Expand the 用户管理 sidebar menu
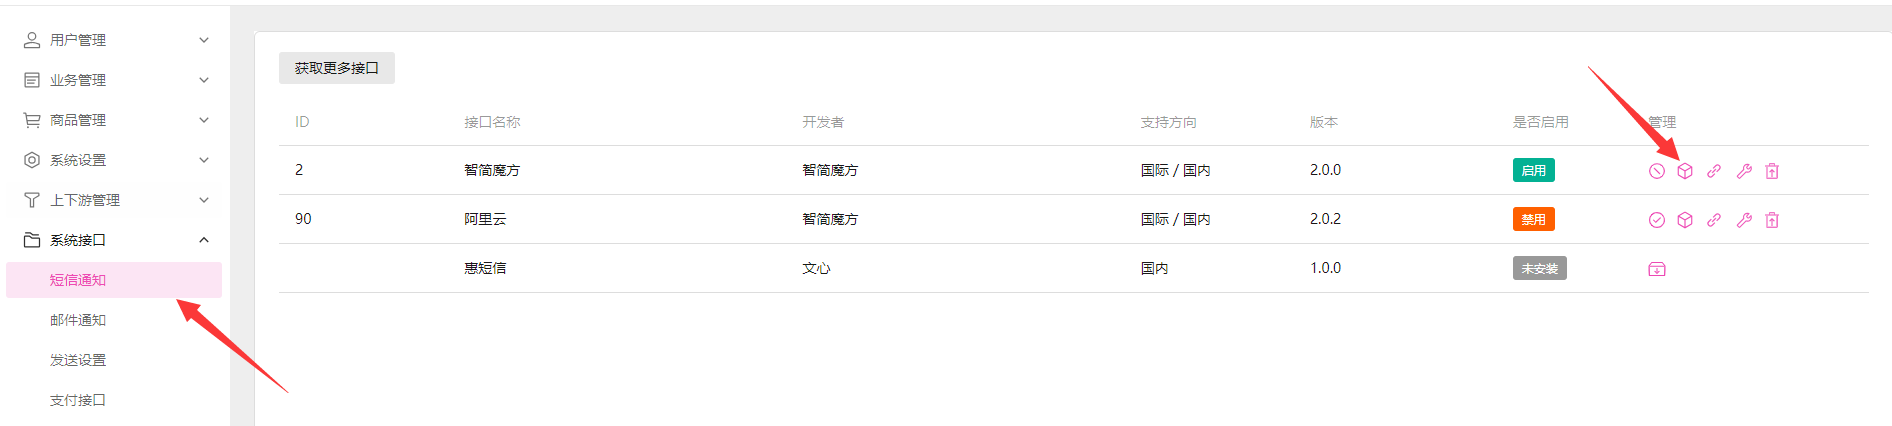 pyautogui.click(x=114, y=40)
